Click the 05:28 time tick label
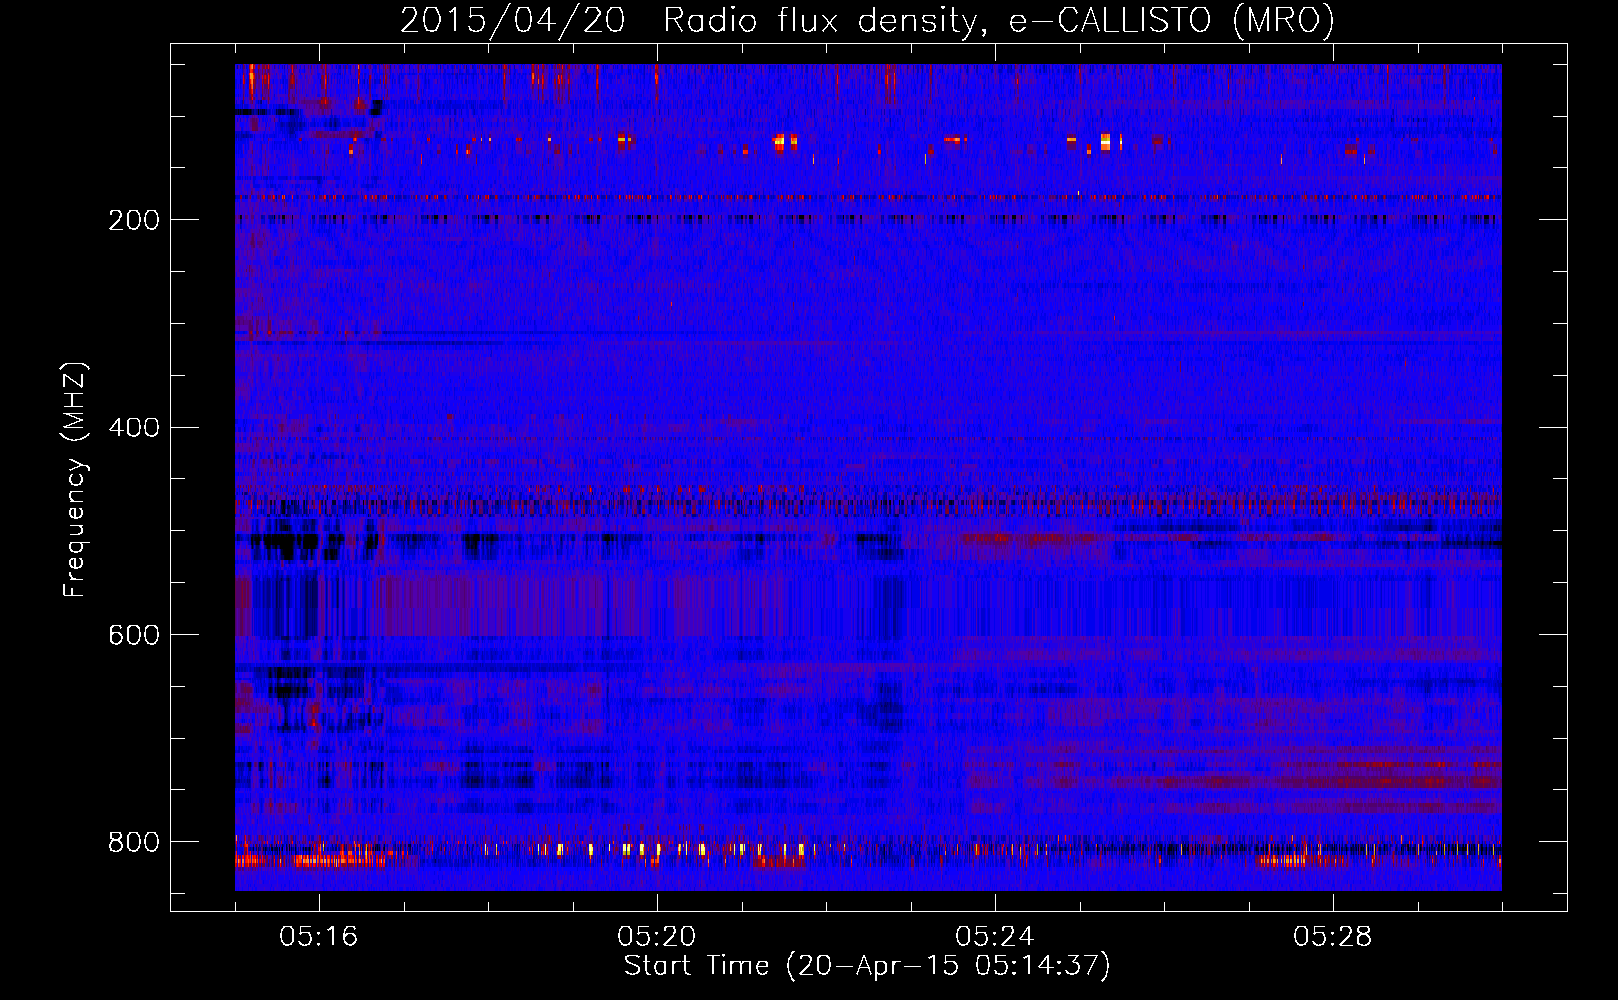This screenshot has height=1000, width=1618. pyautogui.click(x=1333, y=937)
